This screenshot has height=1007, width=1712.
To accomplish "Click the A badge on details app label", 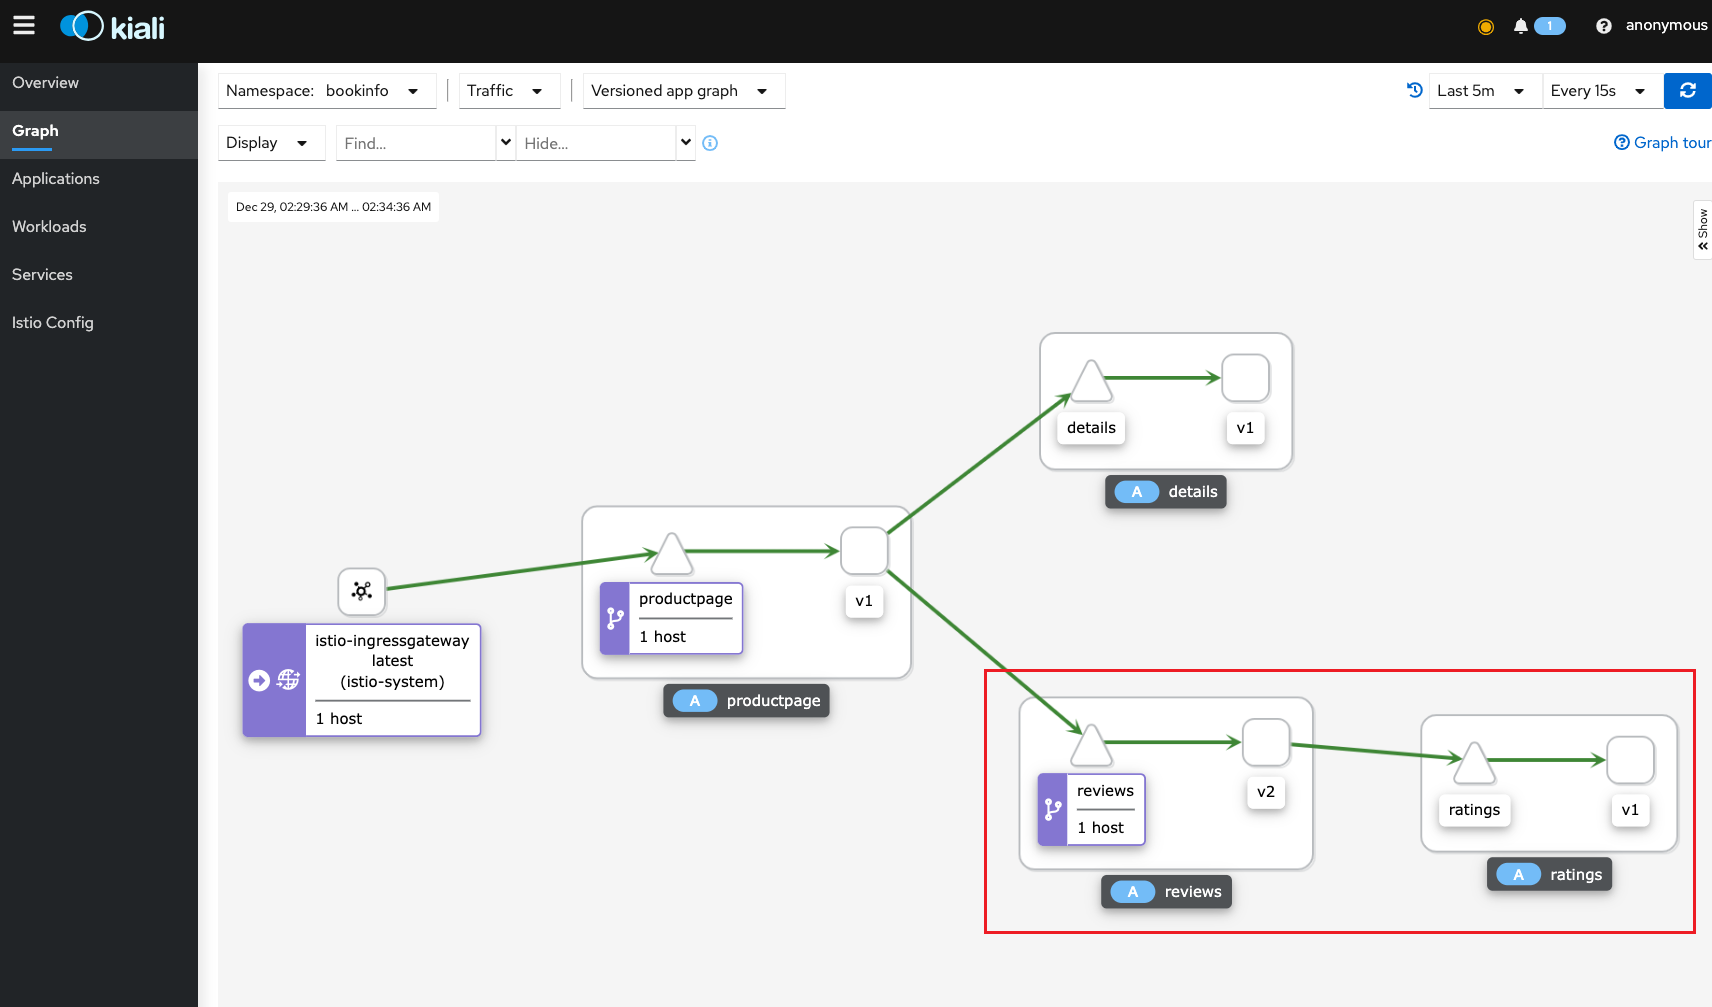I will click(x=1137, y=492).
